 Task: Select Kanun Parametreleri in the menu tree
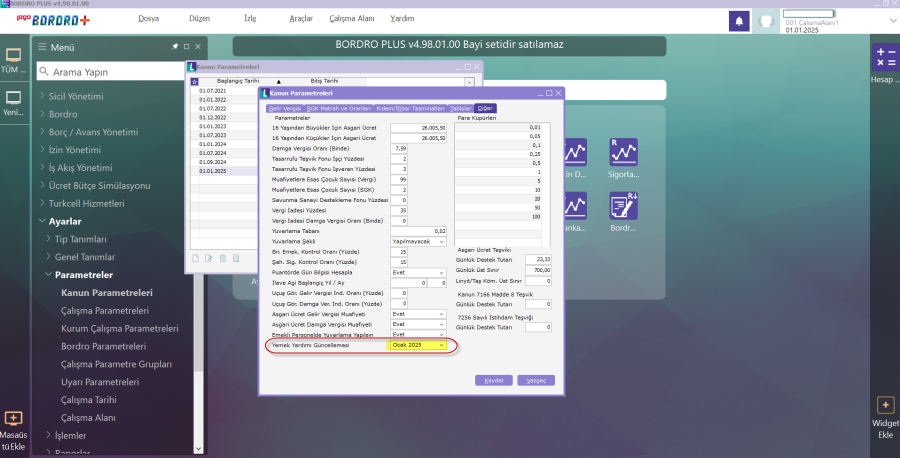(107, 293)
